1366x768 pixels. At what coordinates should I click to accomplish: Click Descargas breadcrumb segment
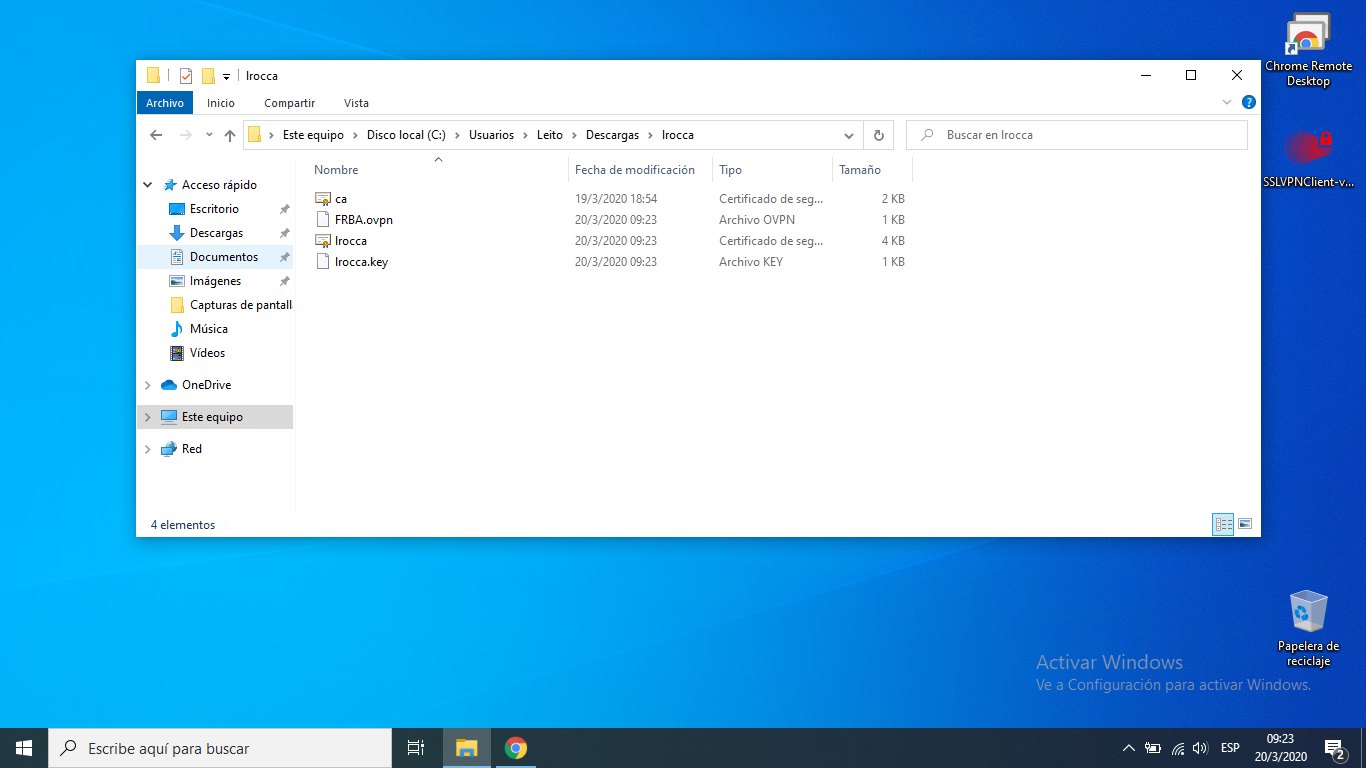(612, 135)
